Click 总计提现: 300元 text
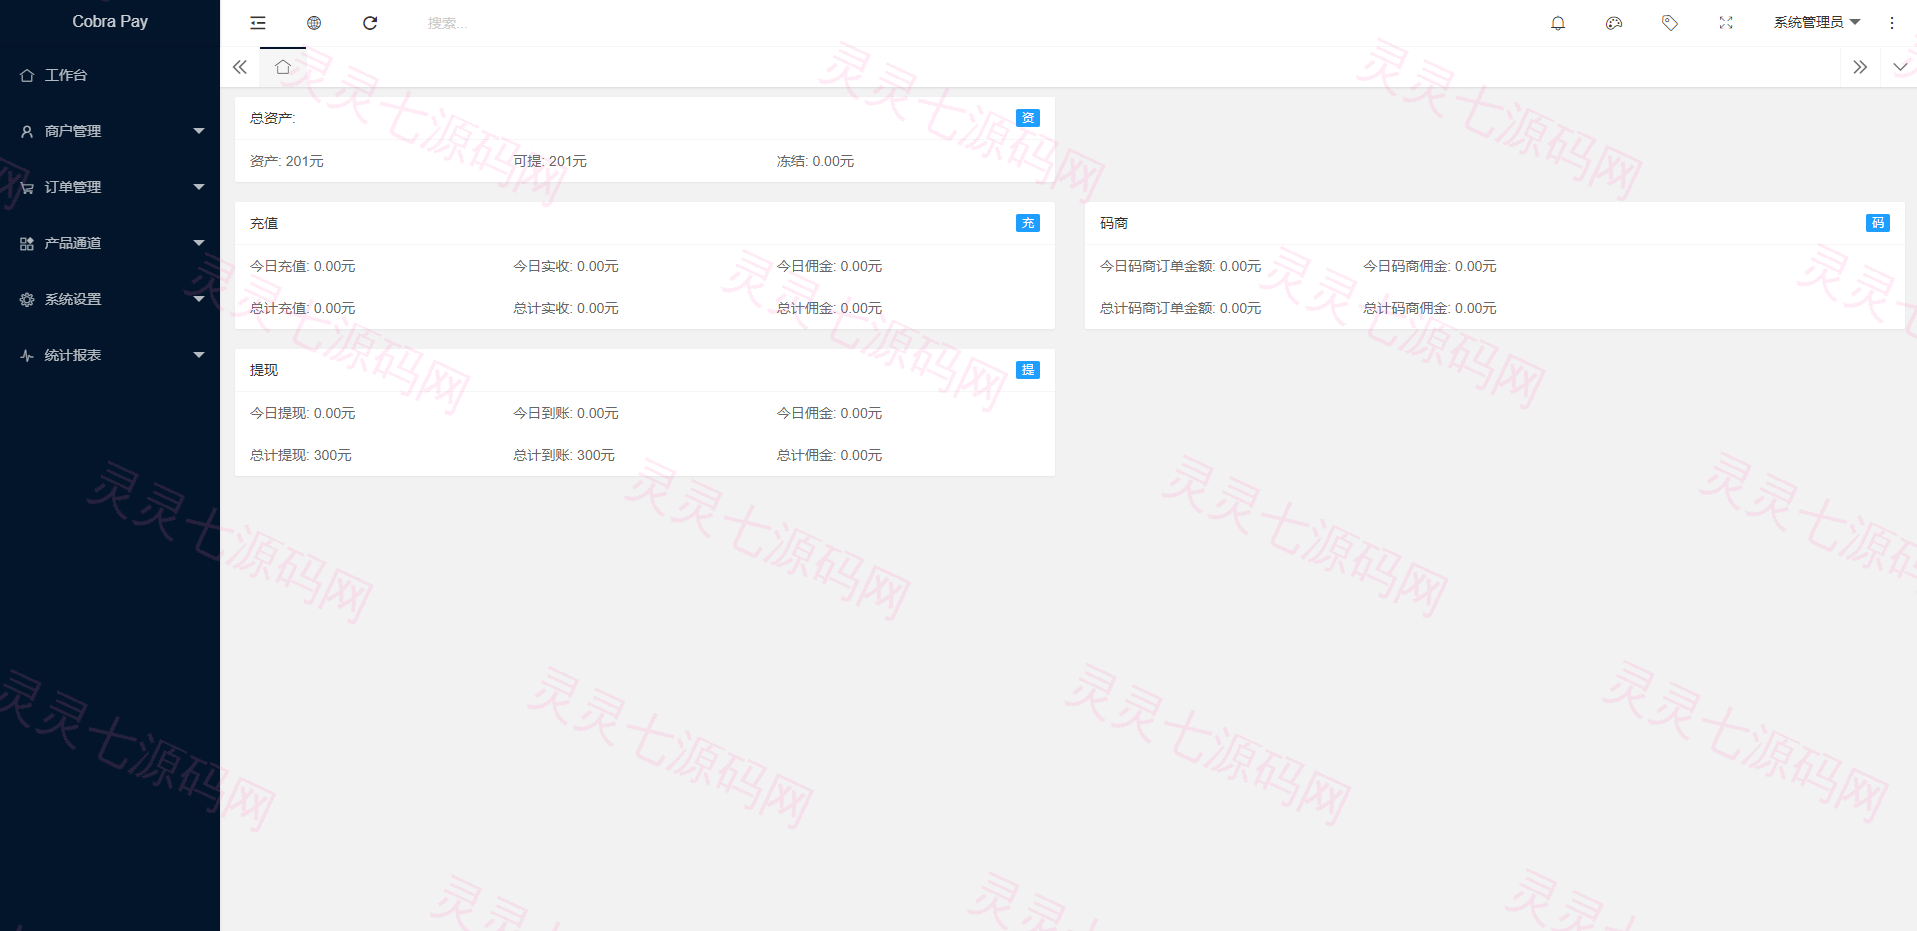The width and height of the screenshot is (1917, 931). pos(301,455)
